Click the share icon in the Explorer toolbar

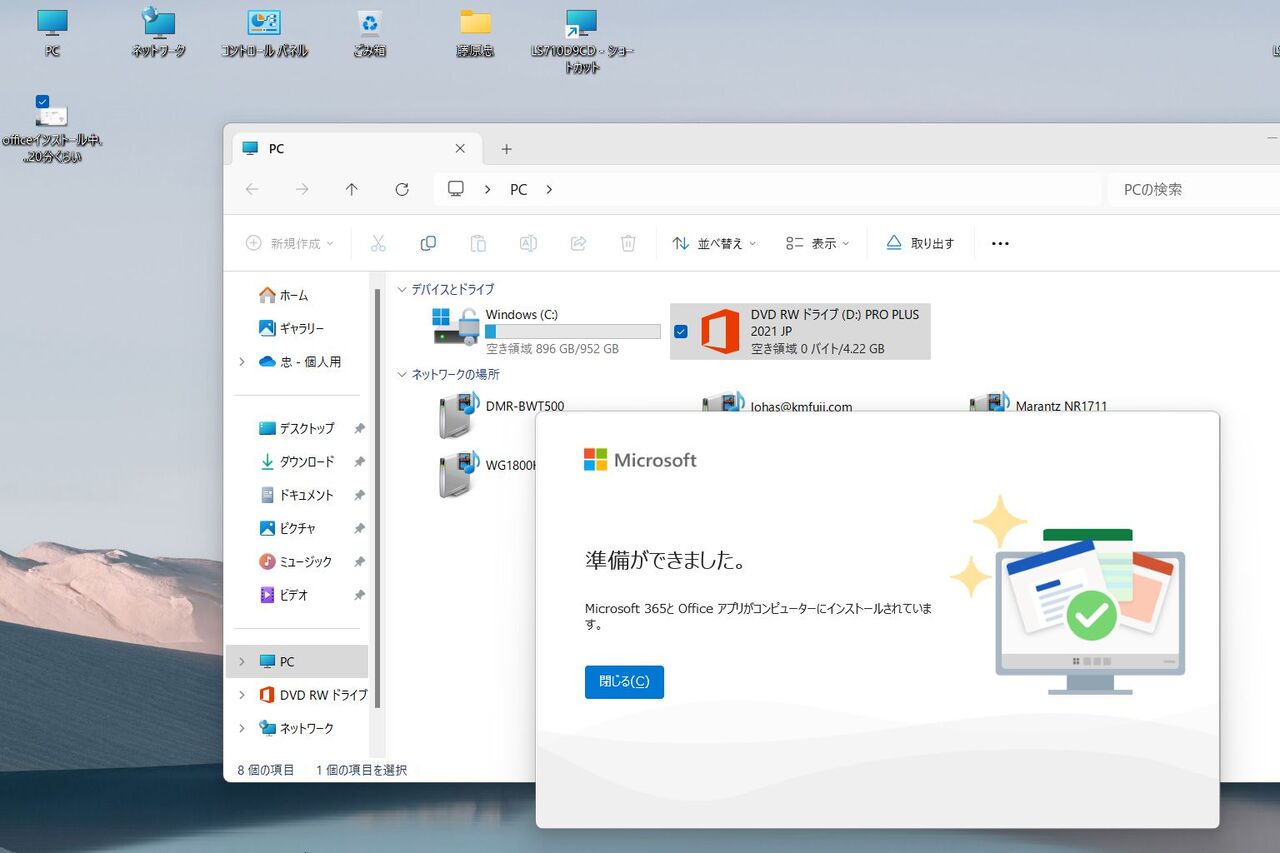pos(578,243)
